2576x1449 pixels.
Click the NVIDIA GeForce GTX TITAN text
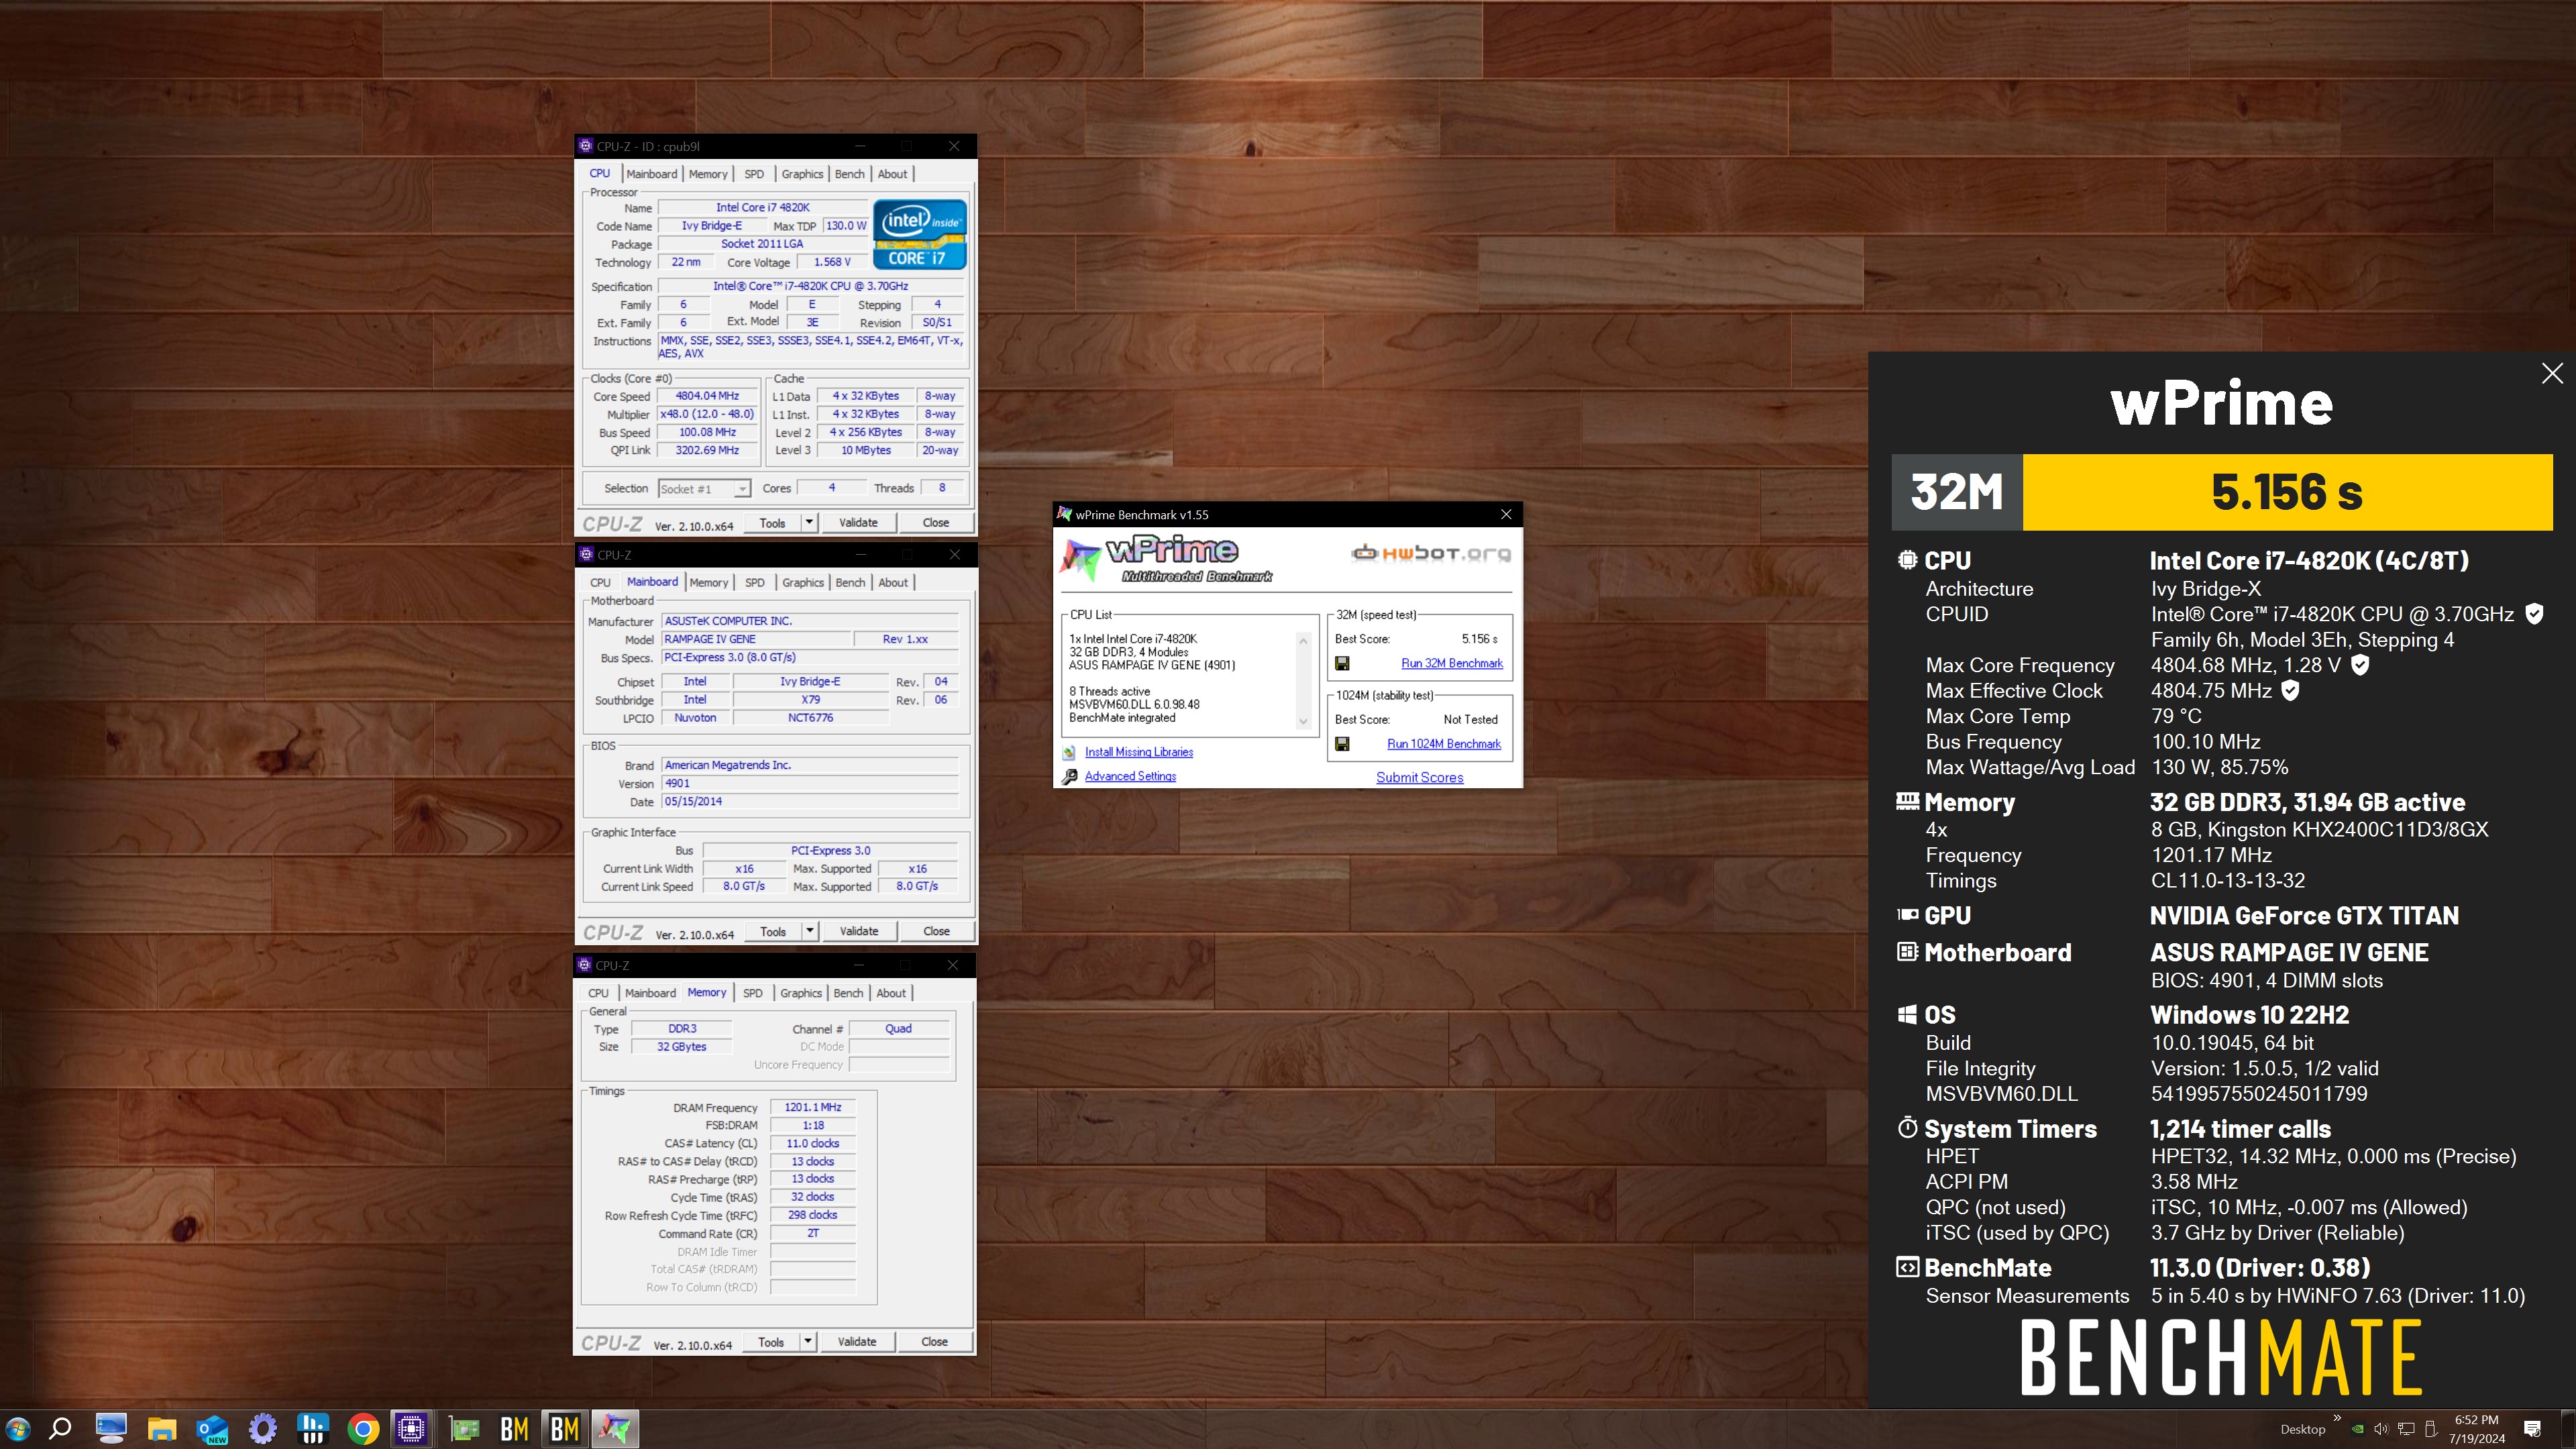tap(2304, 916)
